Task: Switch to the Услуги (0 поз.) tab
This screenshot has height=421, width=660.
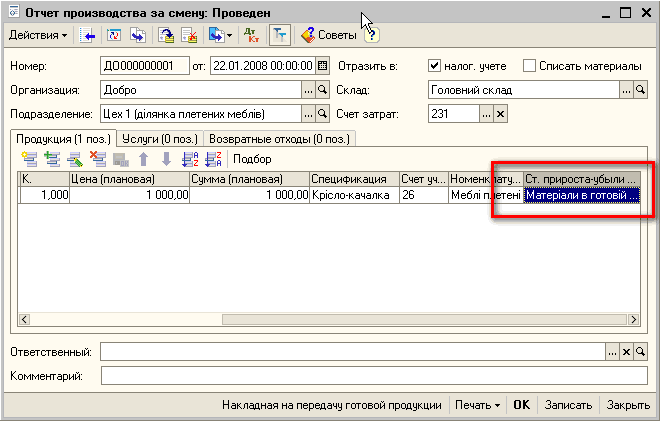Action: (x=159, y=138)
